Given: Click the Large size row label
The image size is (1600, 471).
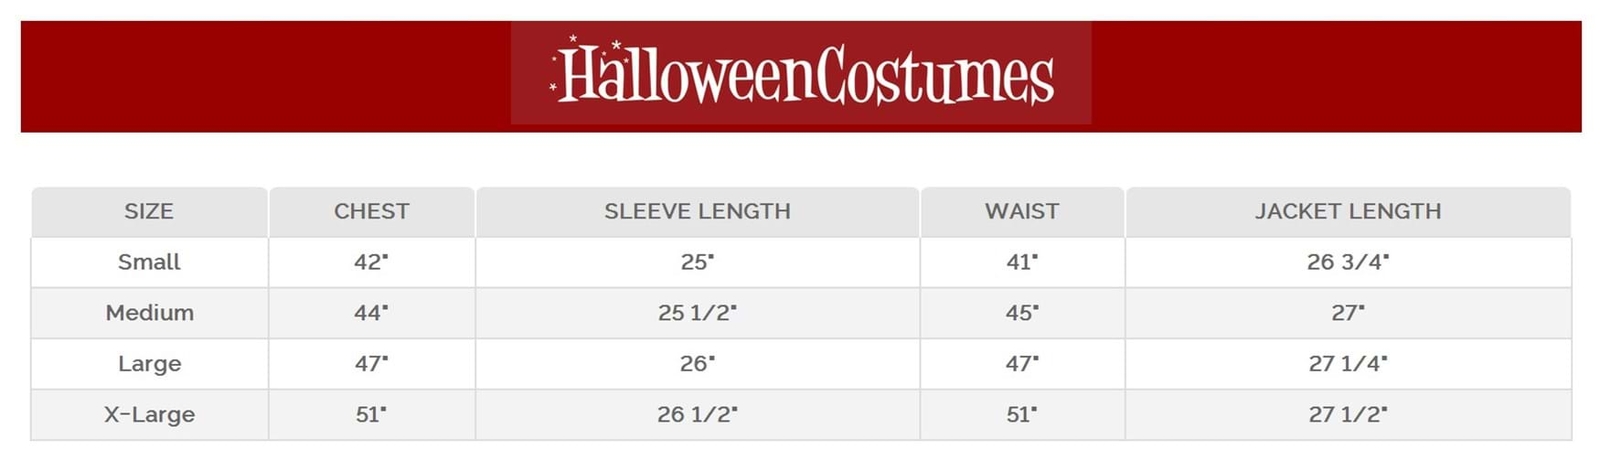Looking at the screenshot, I should pyautogui.click(x=149, y=364).
